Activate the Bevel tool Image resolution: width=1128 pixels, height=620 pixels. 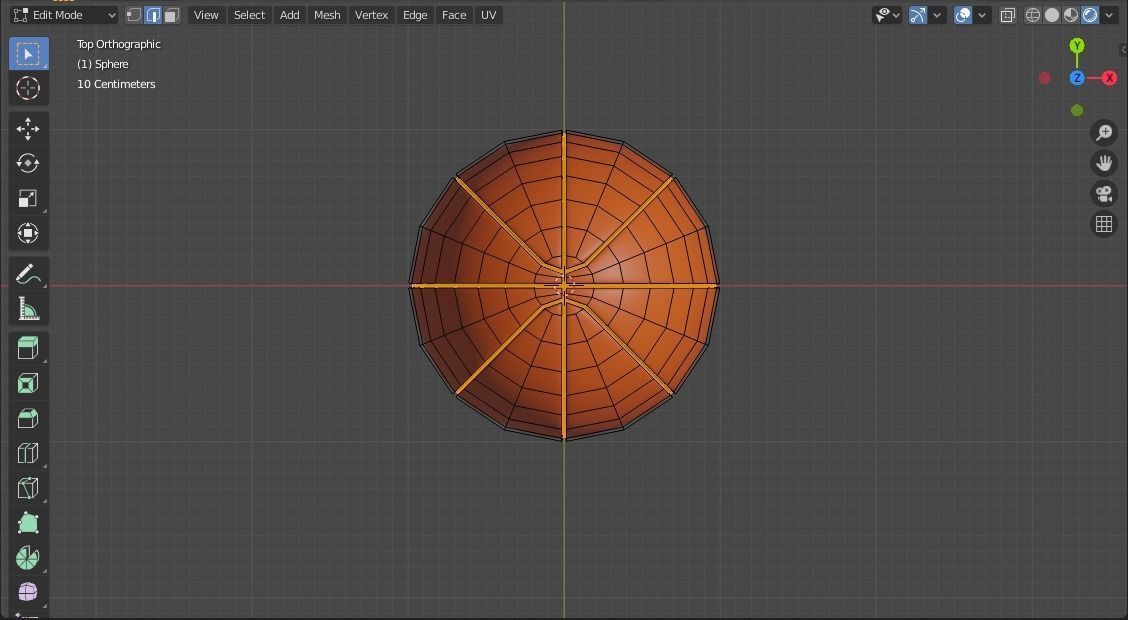(x=28, y=418)
